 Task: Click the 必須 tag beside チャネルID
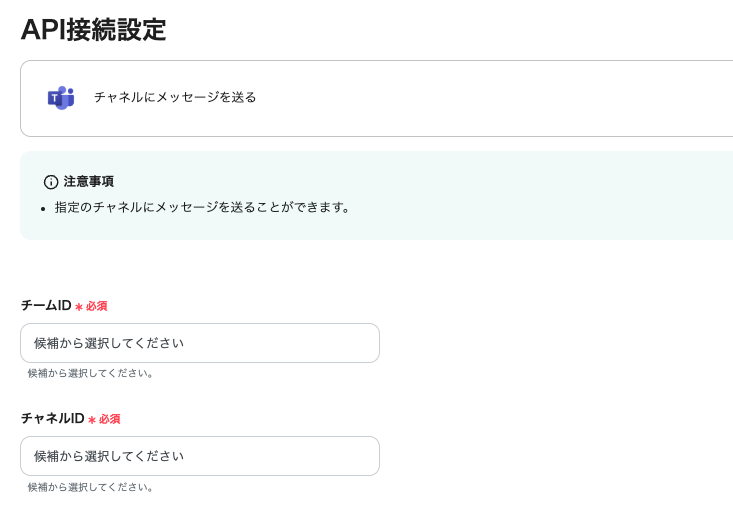point(109,420)
